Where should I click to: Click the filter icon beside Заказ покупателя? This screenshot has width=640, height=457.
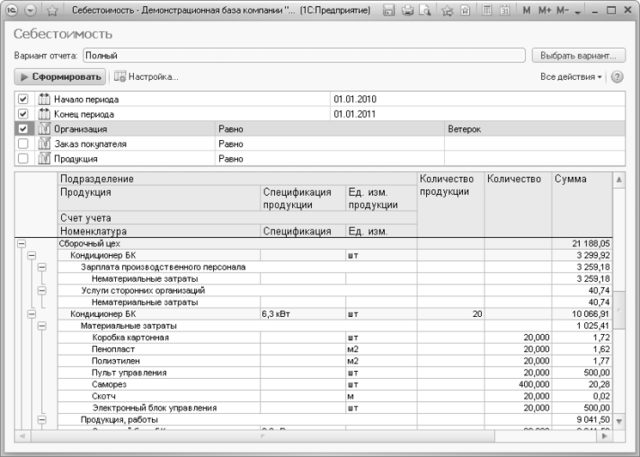[44, 144]
